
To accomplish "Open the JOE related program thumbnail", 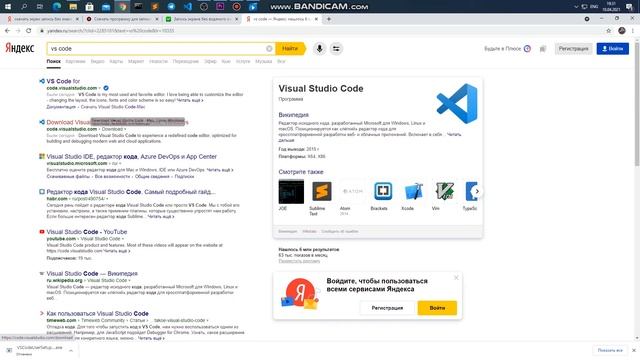I will (x=291, y=191).
